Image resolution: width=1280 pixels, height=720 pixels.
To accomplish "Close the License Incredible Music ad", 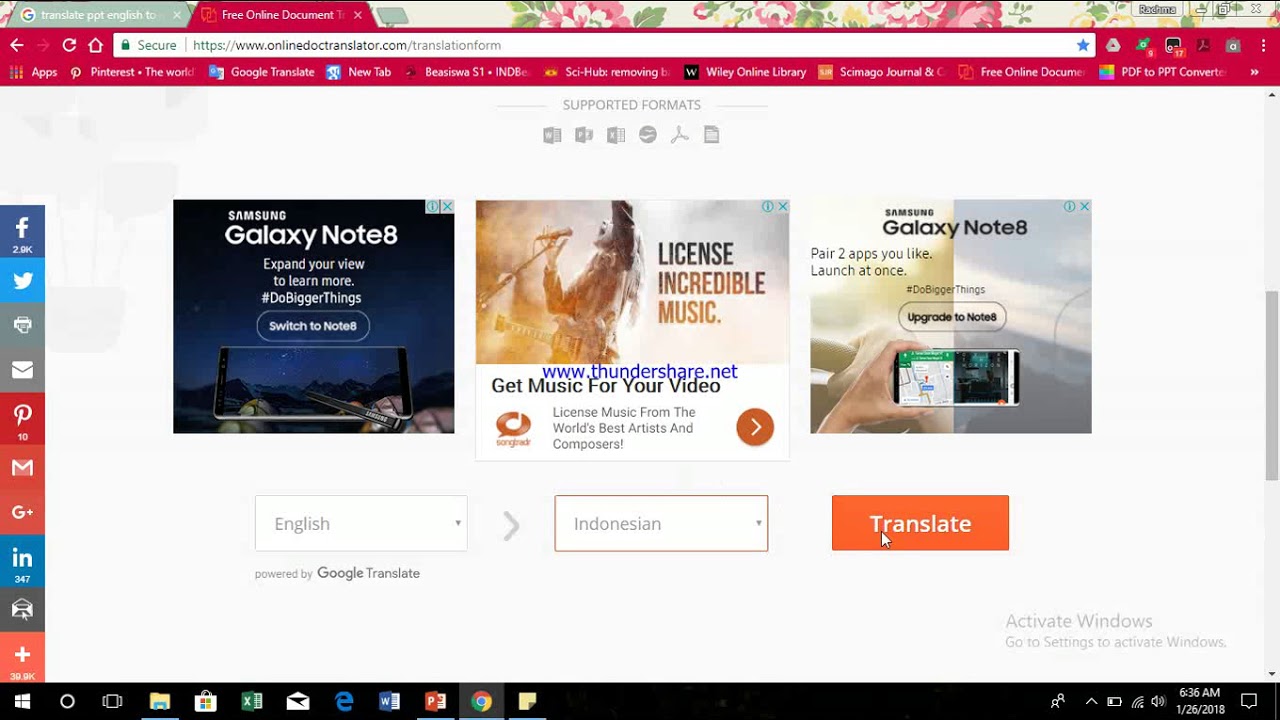I will tap(782, 207).
